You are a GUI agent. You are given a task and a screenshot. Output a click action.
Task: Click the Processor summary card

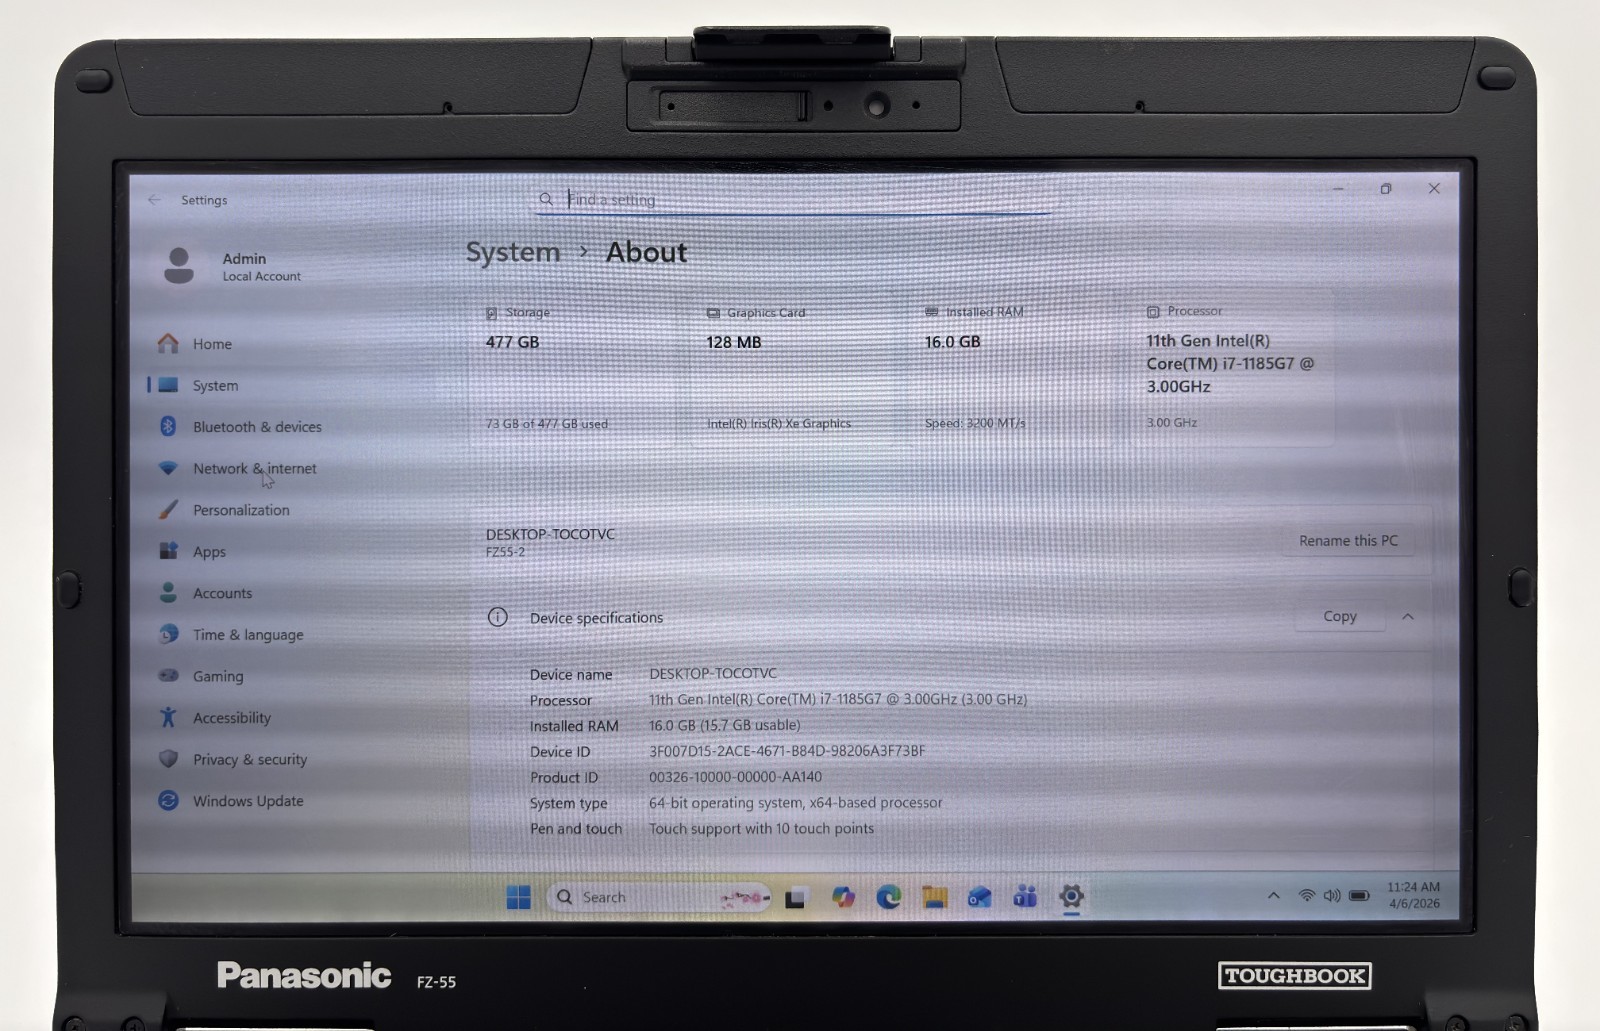pyautogui.click(x=1233, y=368)
